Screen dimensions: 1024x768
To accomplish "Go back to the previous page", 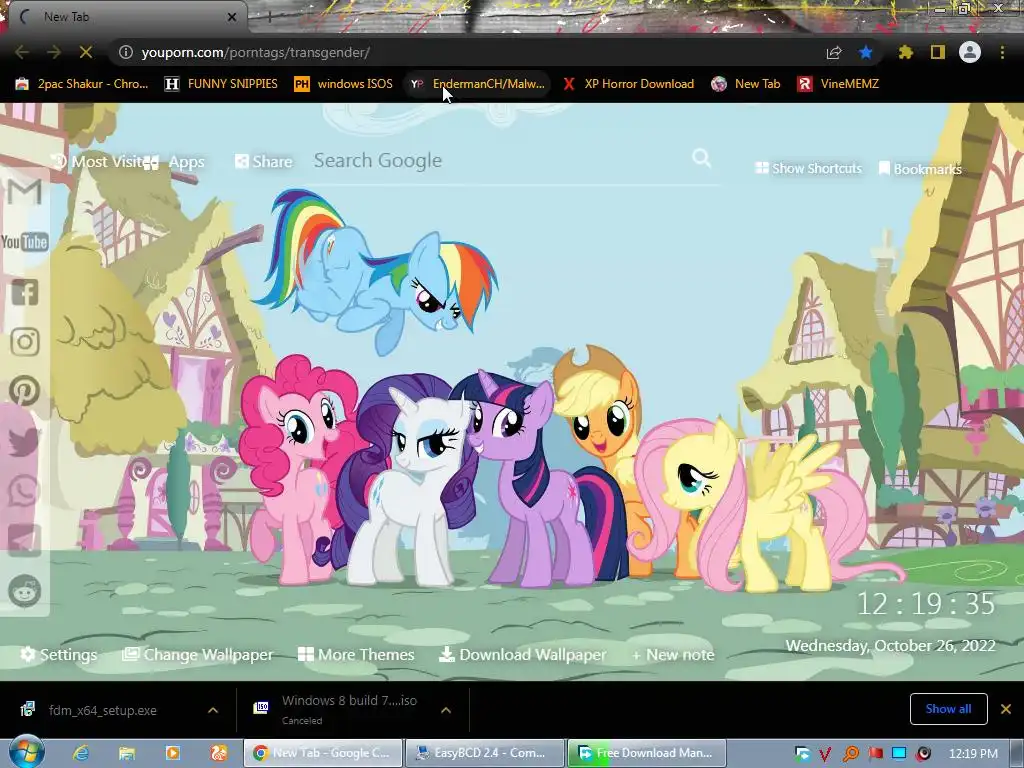I will click(x=22, y=52).
